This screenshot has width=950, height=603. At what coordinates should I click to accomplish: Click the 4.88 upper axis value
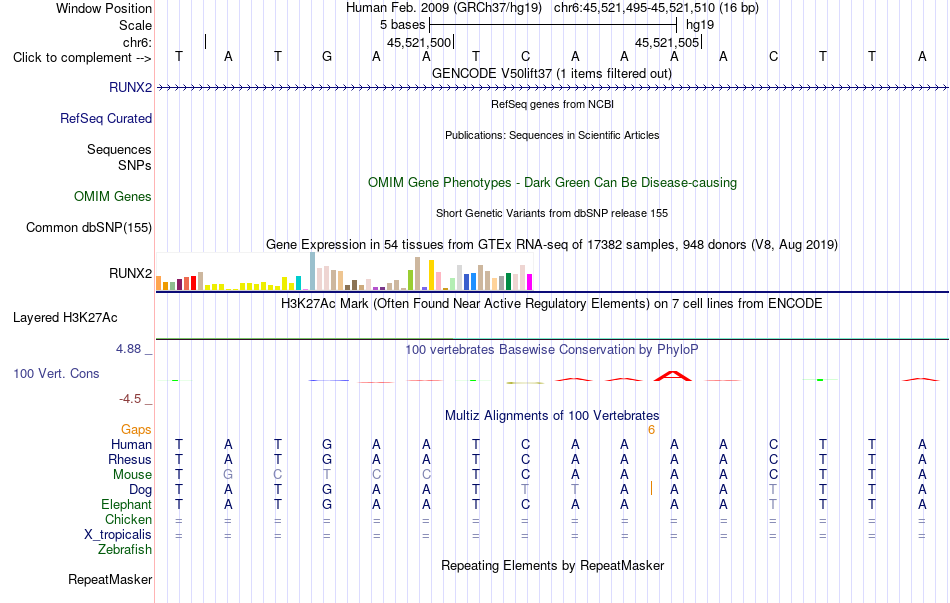pyautogui.click(x=128, y=348)
